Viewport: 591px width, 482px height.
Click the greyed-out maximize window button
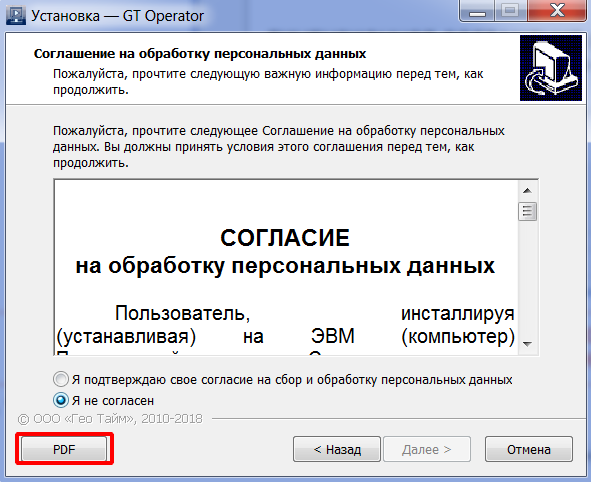coord(510,11)
